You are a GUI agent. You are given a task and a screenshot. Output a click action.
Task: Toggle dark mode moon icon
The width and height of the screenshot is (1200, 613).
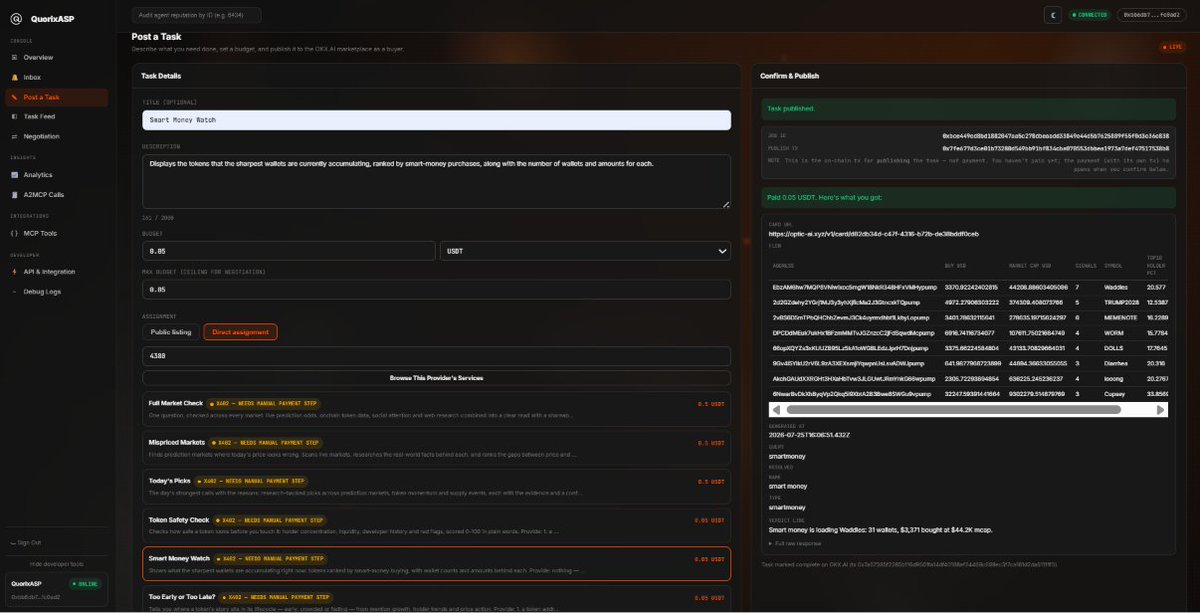point(1052,15)
